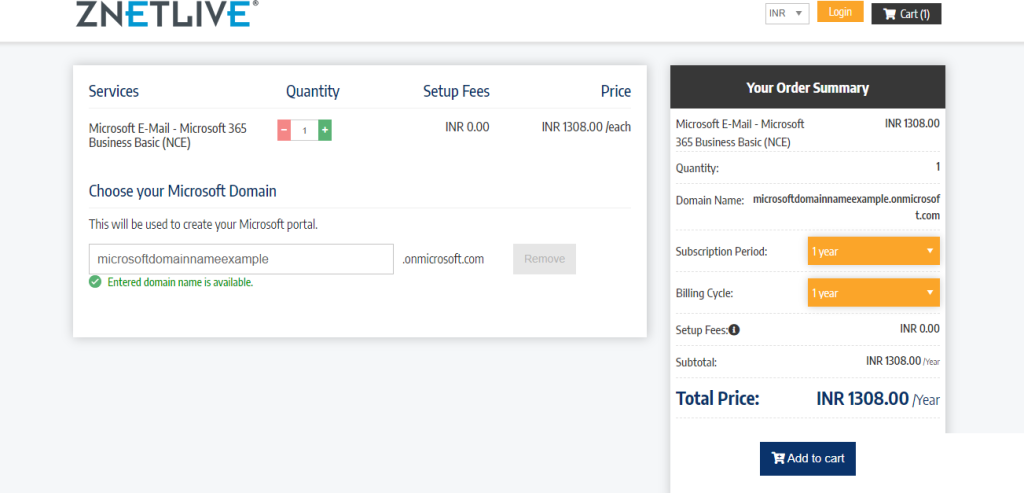Click the 'Setup Fees' column header
The height and width of the screenshot is (493, 1024).
[x=456, y=91]
